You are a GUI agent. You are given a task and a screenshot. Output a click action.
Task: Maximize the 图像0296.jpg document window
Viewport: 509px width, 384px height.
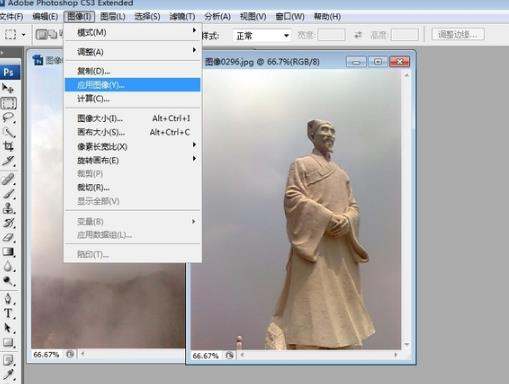click(377, 62)
